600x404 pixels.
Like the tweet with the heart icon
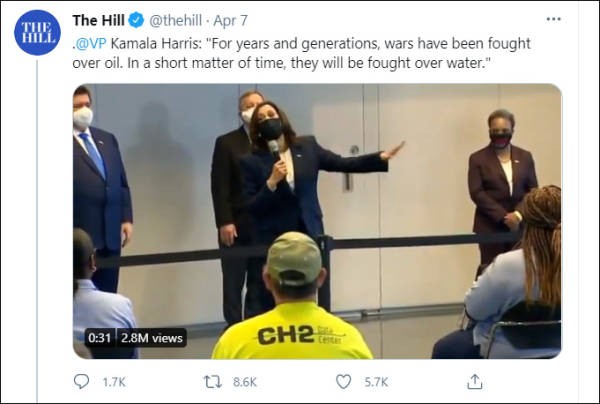tap(343, 381)
